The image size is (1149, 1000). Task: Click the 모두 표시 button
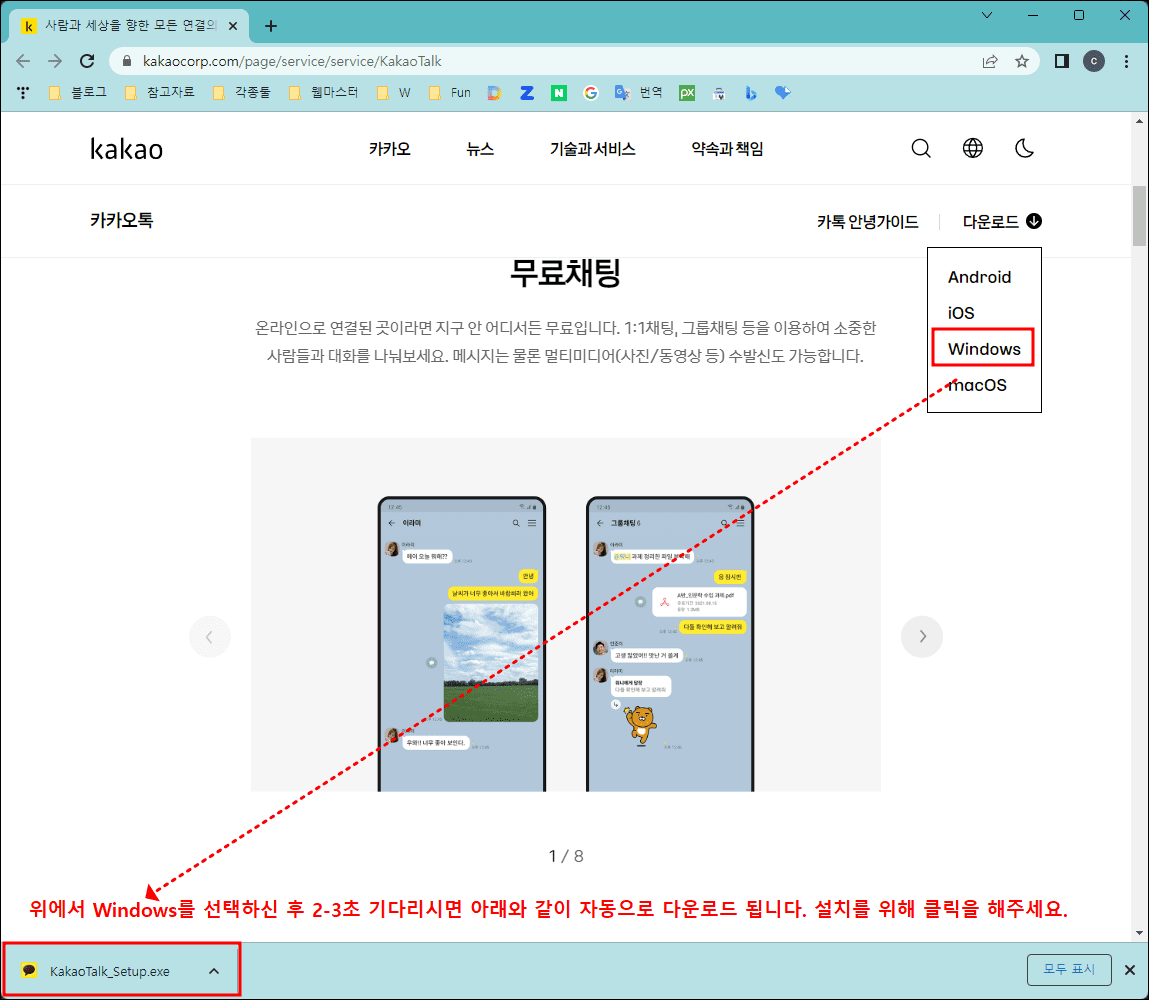(1069, 969)
